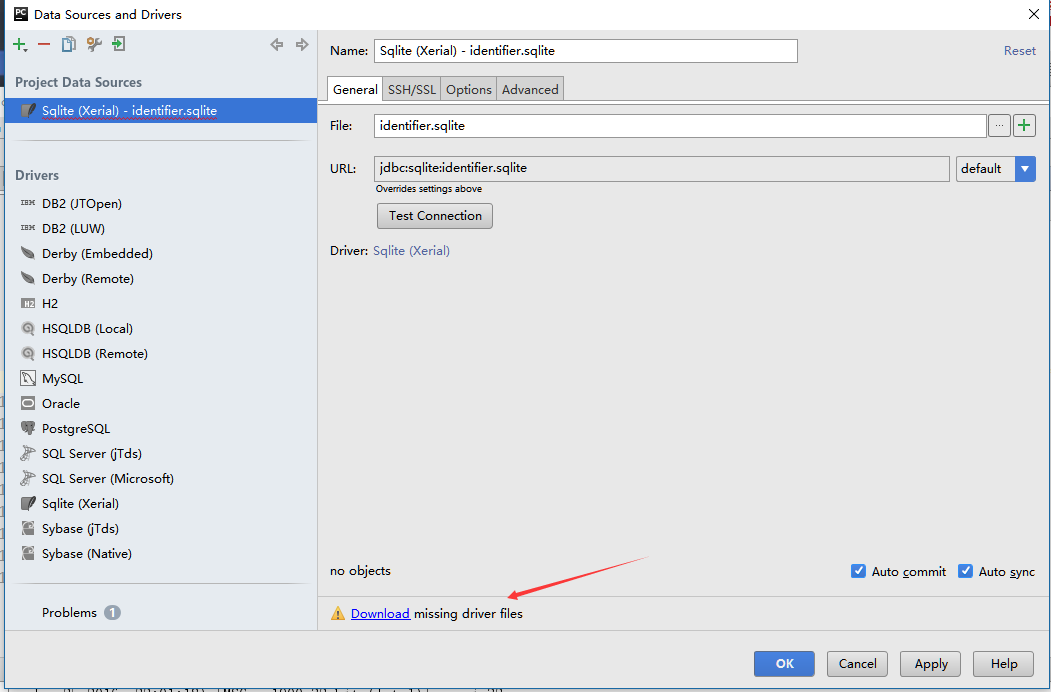Click the green plus add data source icon

point(19,45)
